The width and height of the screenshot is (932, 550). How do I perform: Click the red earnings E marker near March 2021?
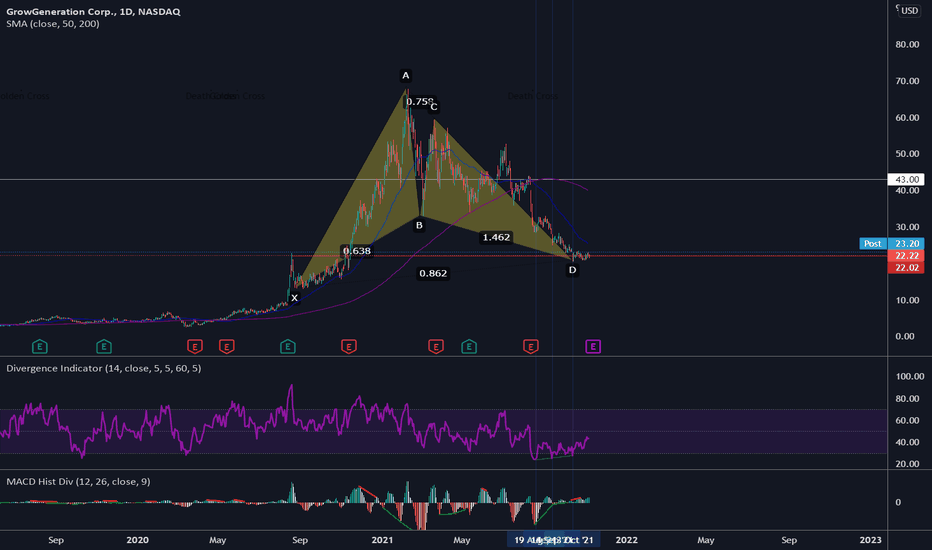[x=436, y=346]
